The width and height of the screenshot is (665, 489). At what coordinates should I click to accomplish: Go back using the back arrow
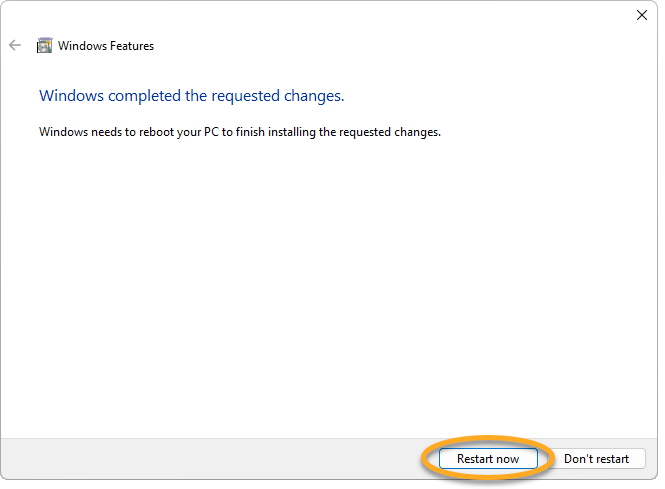click(x=15, y=45)
